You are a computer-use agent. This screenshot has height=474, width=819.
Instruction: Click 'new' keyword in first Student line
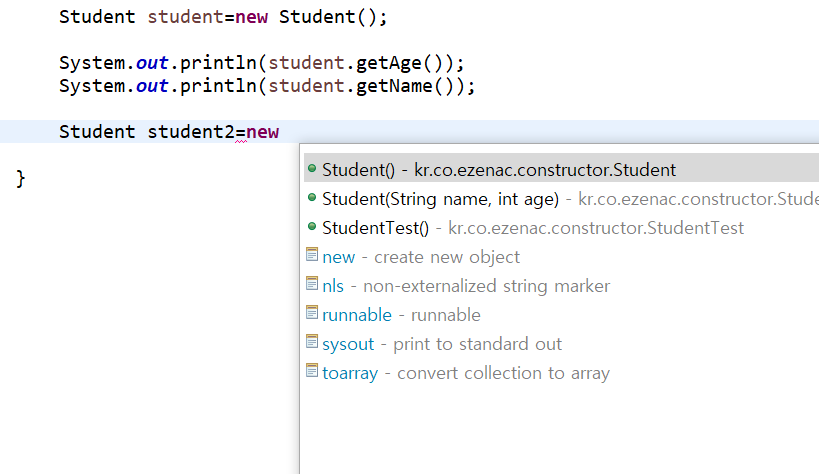click(252, 17)
